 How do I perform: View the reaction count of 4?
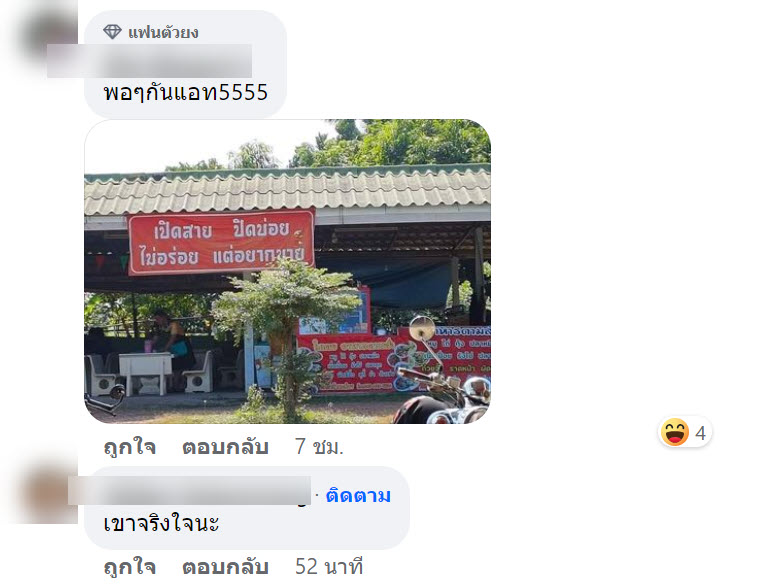tap(700, 433)
